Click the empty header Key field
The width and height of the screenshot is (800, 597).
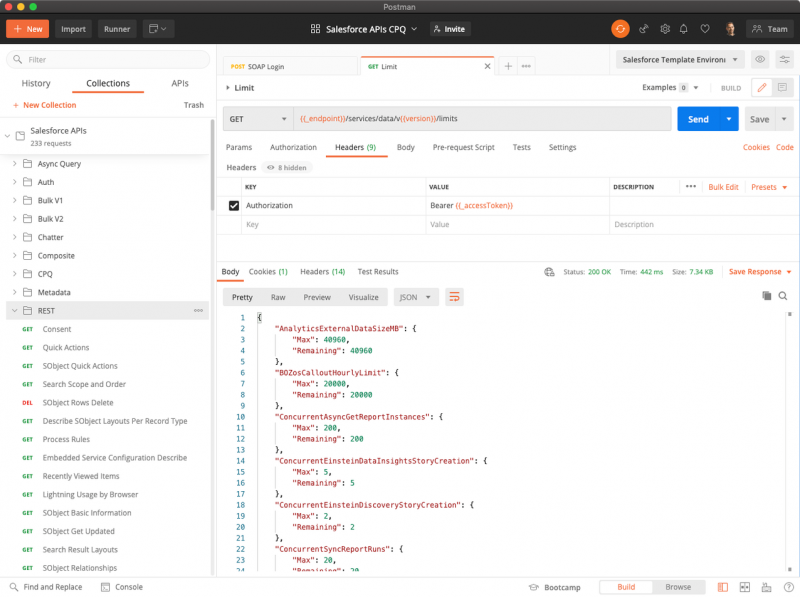[x=334, y=225]
